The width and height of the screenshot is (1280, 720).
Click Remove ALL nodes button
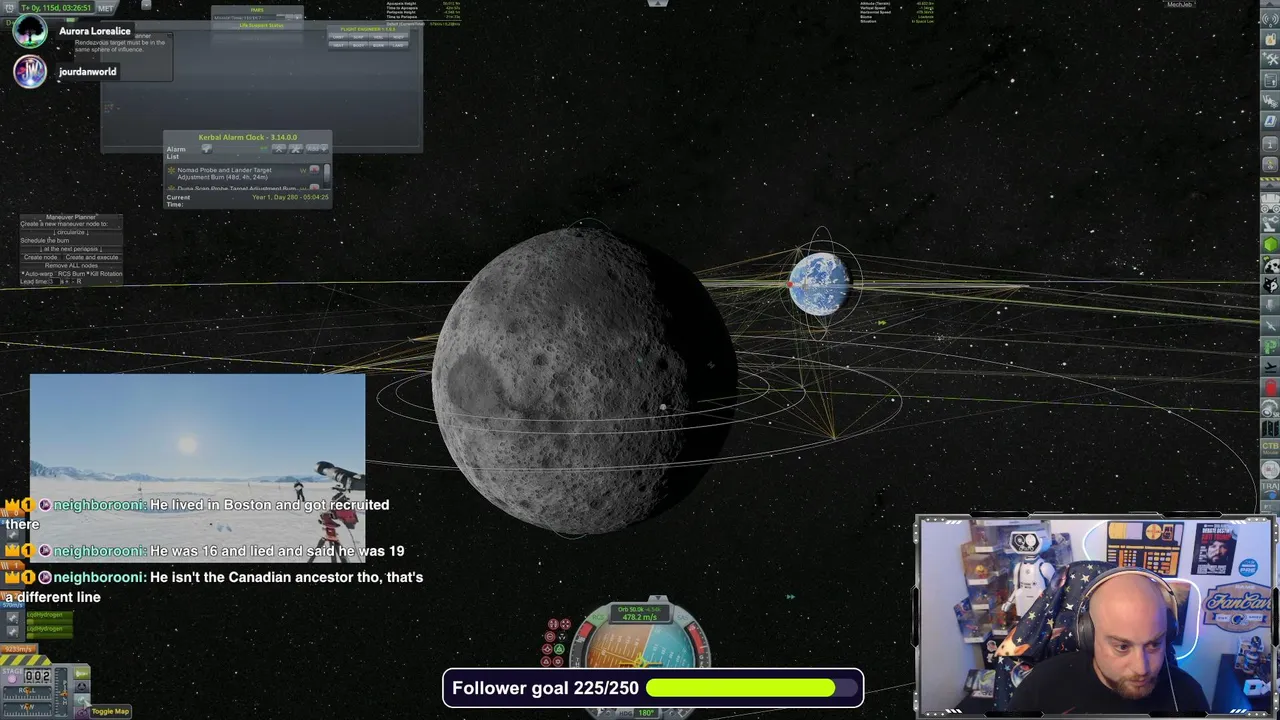pos(71,266)
